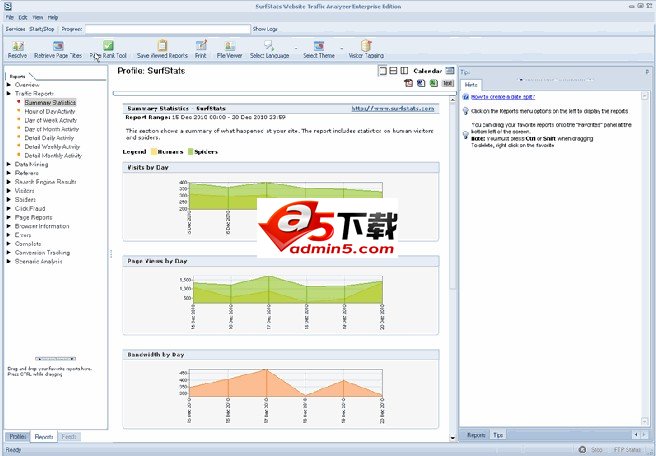Expand the Page Reports node
The image size is (656, 456).
point(9,217)
